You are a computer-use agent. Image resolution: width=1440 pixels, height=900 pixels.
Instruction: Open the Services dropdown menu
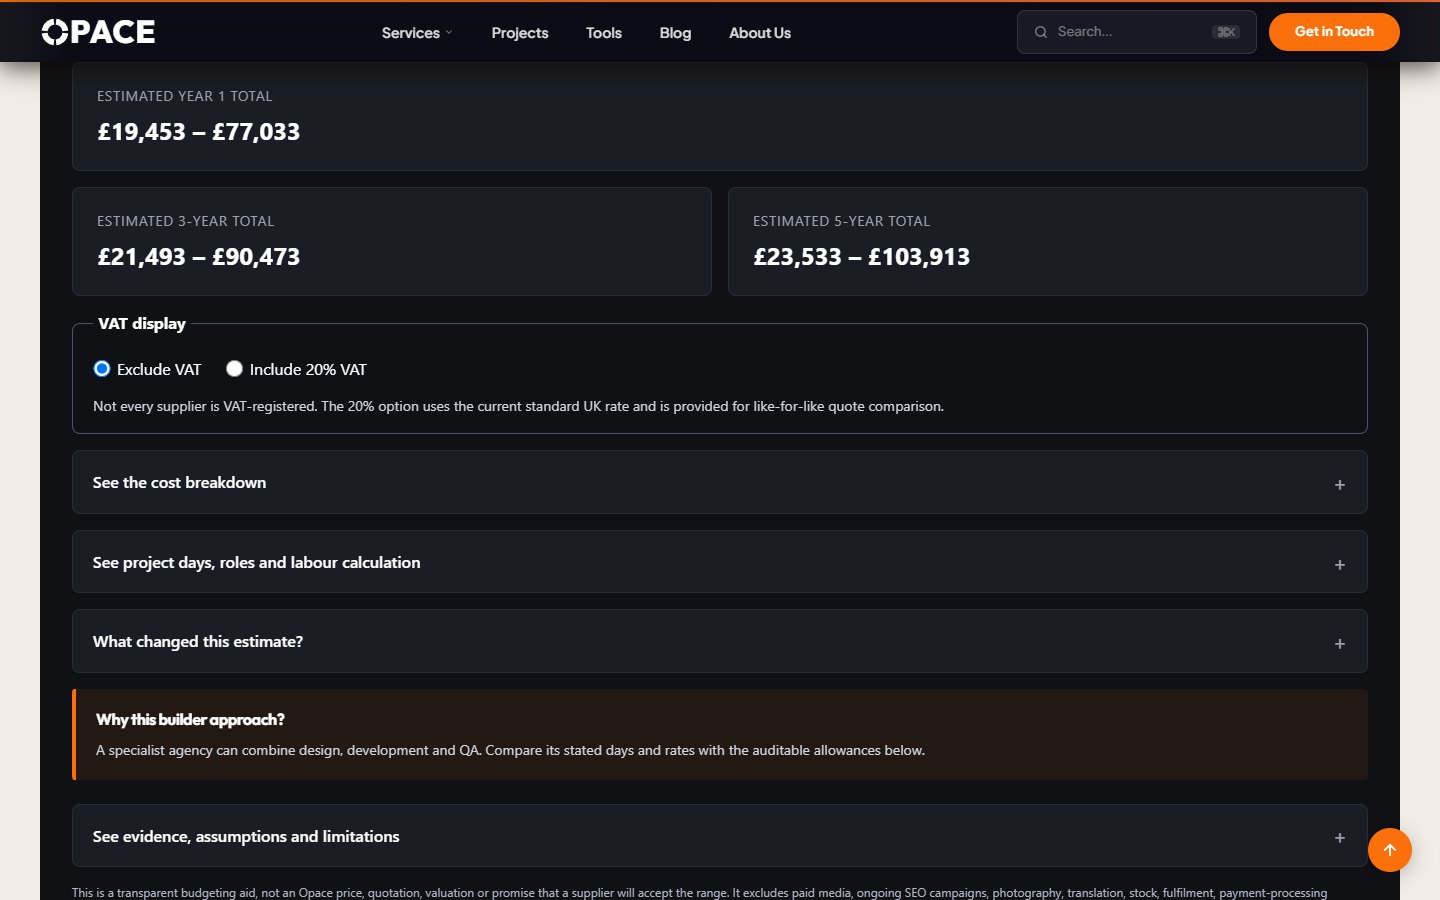[417, 33]
